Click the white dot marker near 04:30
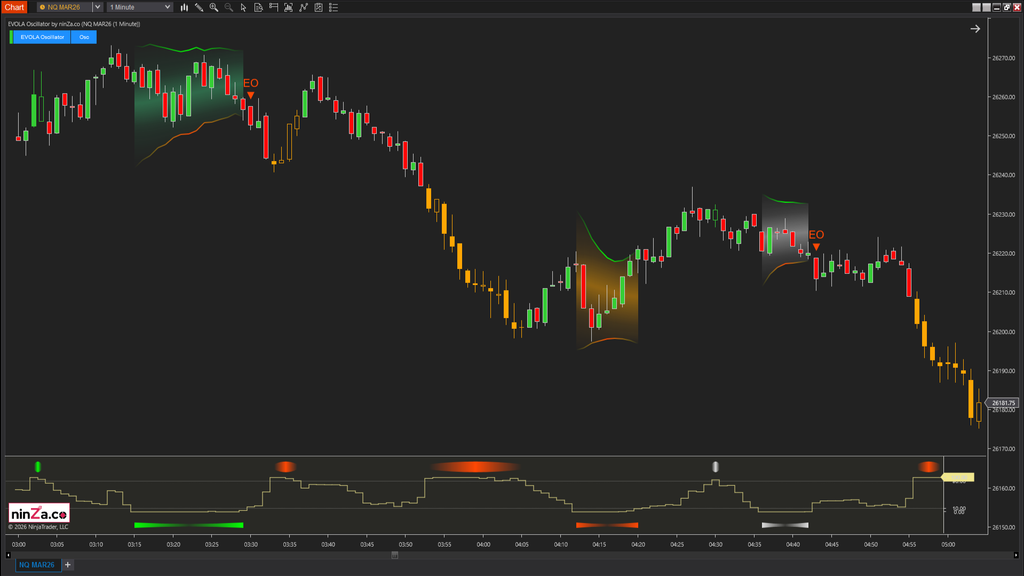The image size is (1024, 576). point(715,466)
